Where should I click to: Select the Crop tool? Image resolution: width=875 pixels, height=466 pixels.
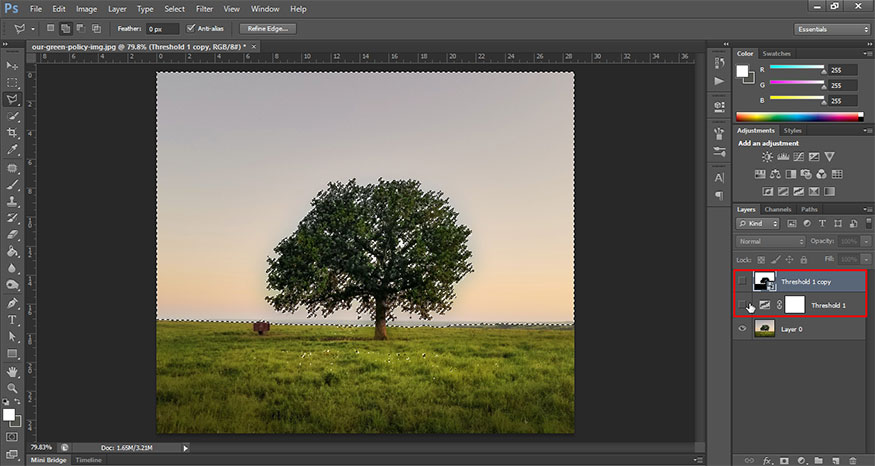tap(13, 134)
